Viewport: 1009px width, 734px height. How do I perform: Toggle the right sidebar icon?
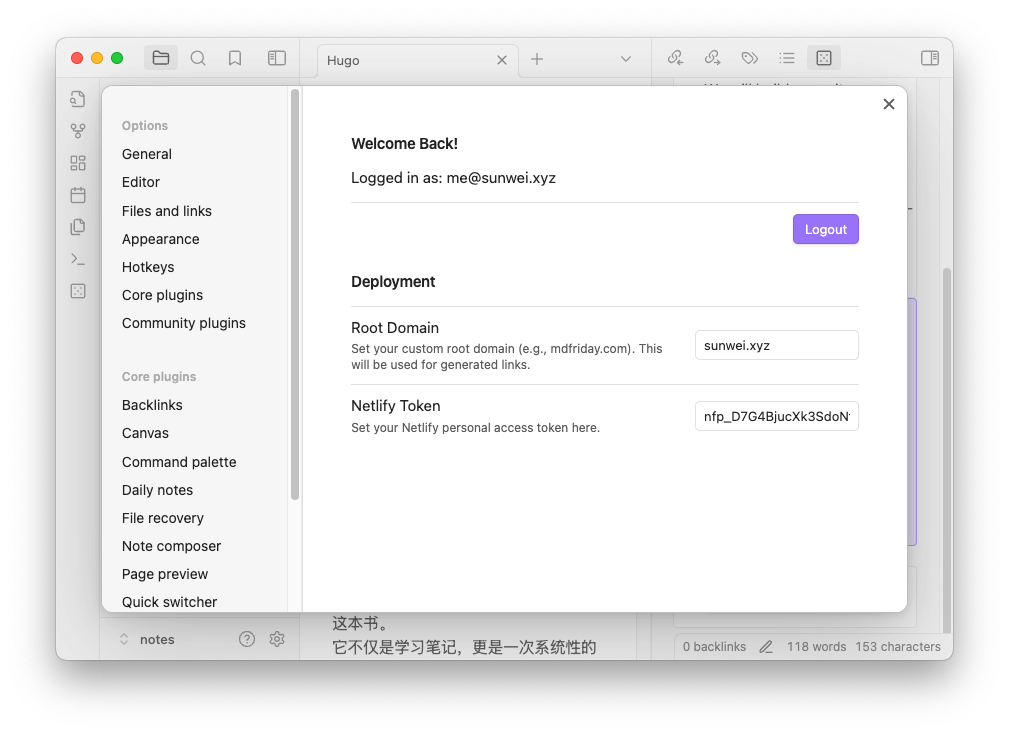click(930, 59)
